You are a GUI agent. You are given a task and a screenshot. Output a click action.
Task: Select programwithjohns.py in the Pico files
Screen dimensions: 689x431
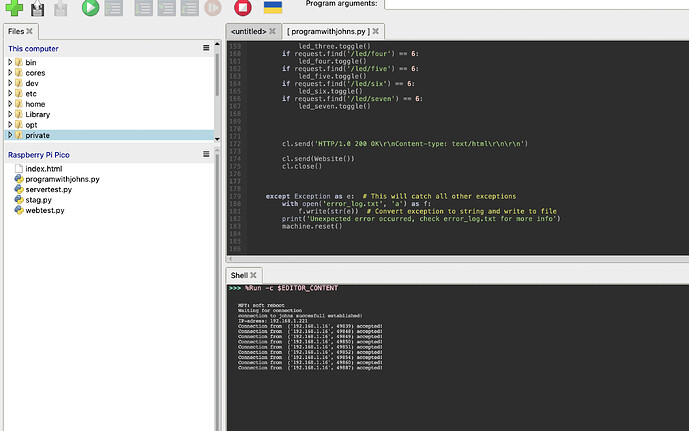62,179
